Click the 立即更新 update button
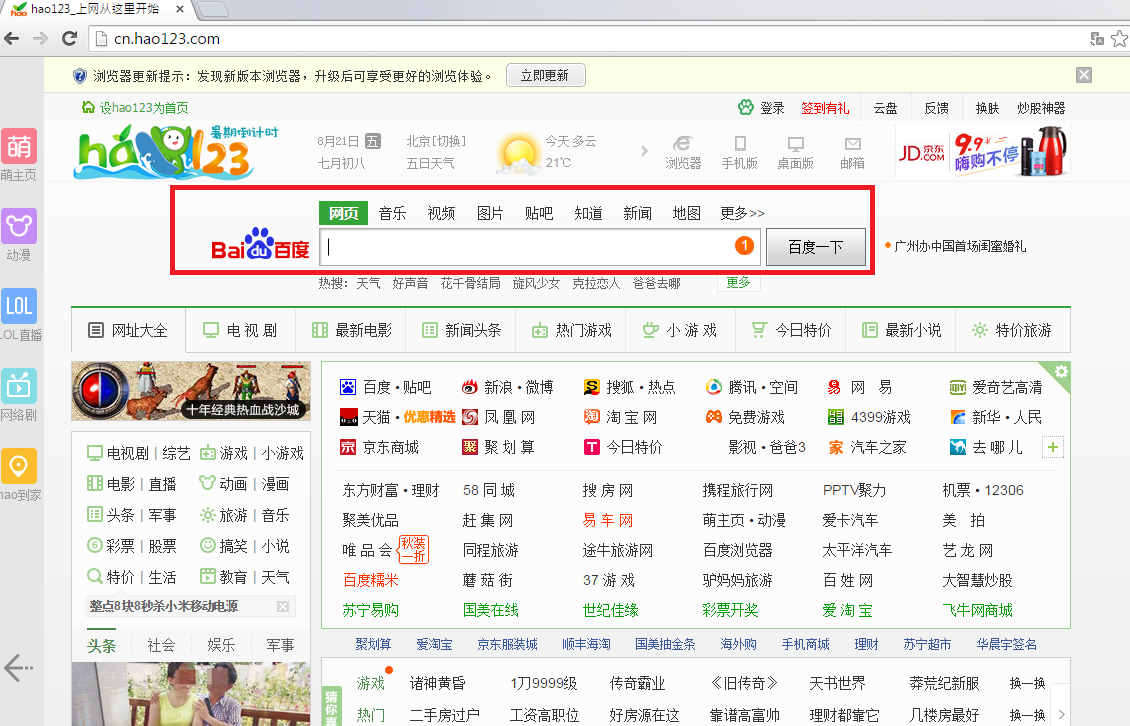The image size is (1130, 726). pos(545,75)
